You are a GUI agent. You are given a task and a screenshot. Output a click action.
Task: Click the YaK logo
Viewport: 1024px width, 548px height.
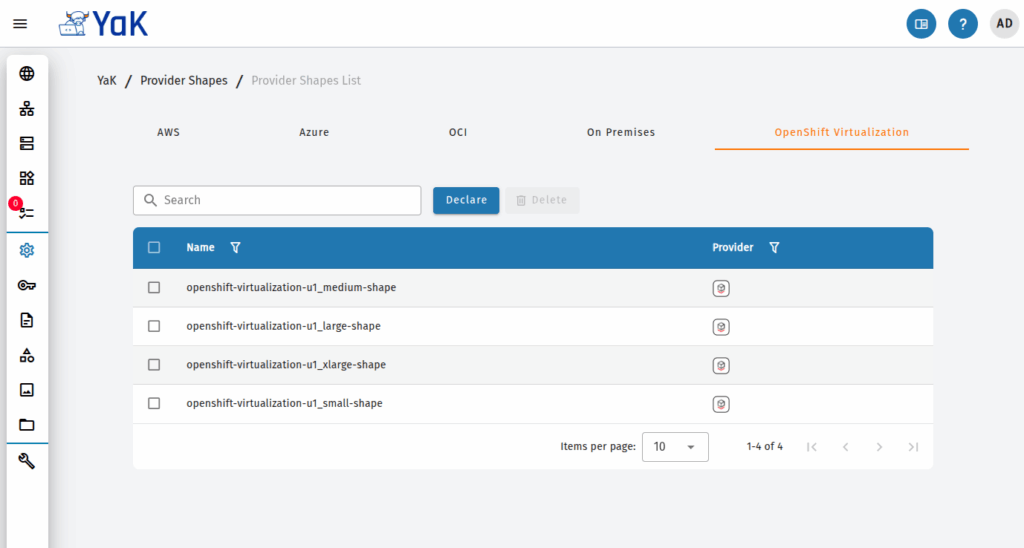pos(103,24)
